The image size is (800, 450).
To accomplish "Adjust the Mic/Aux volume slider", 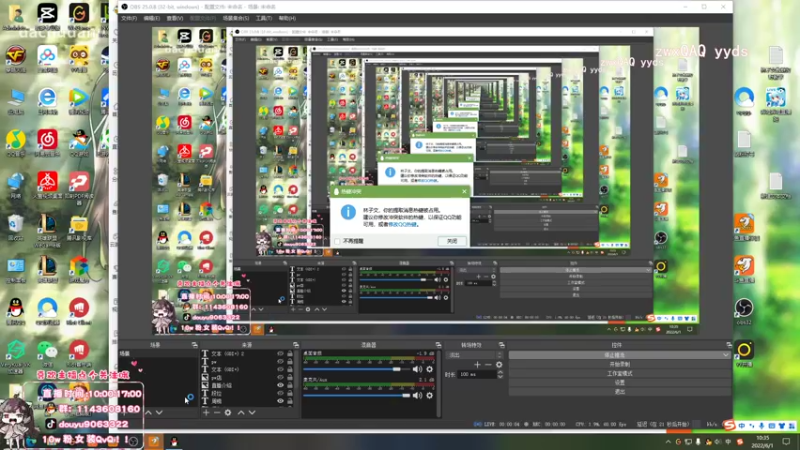I will [x=357, y=395].
